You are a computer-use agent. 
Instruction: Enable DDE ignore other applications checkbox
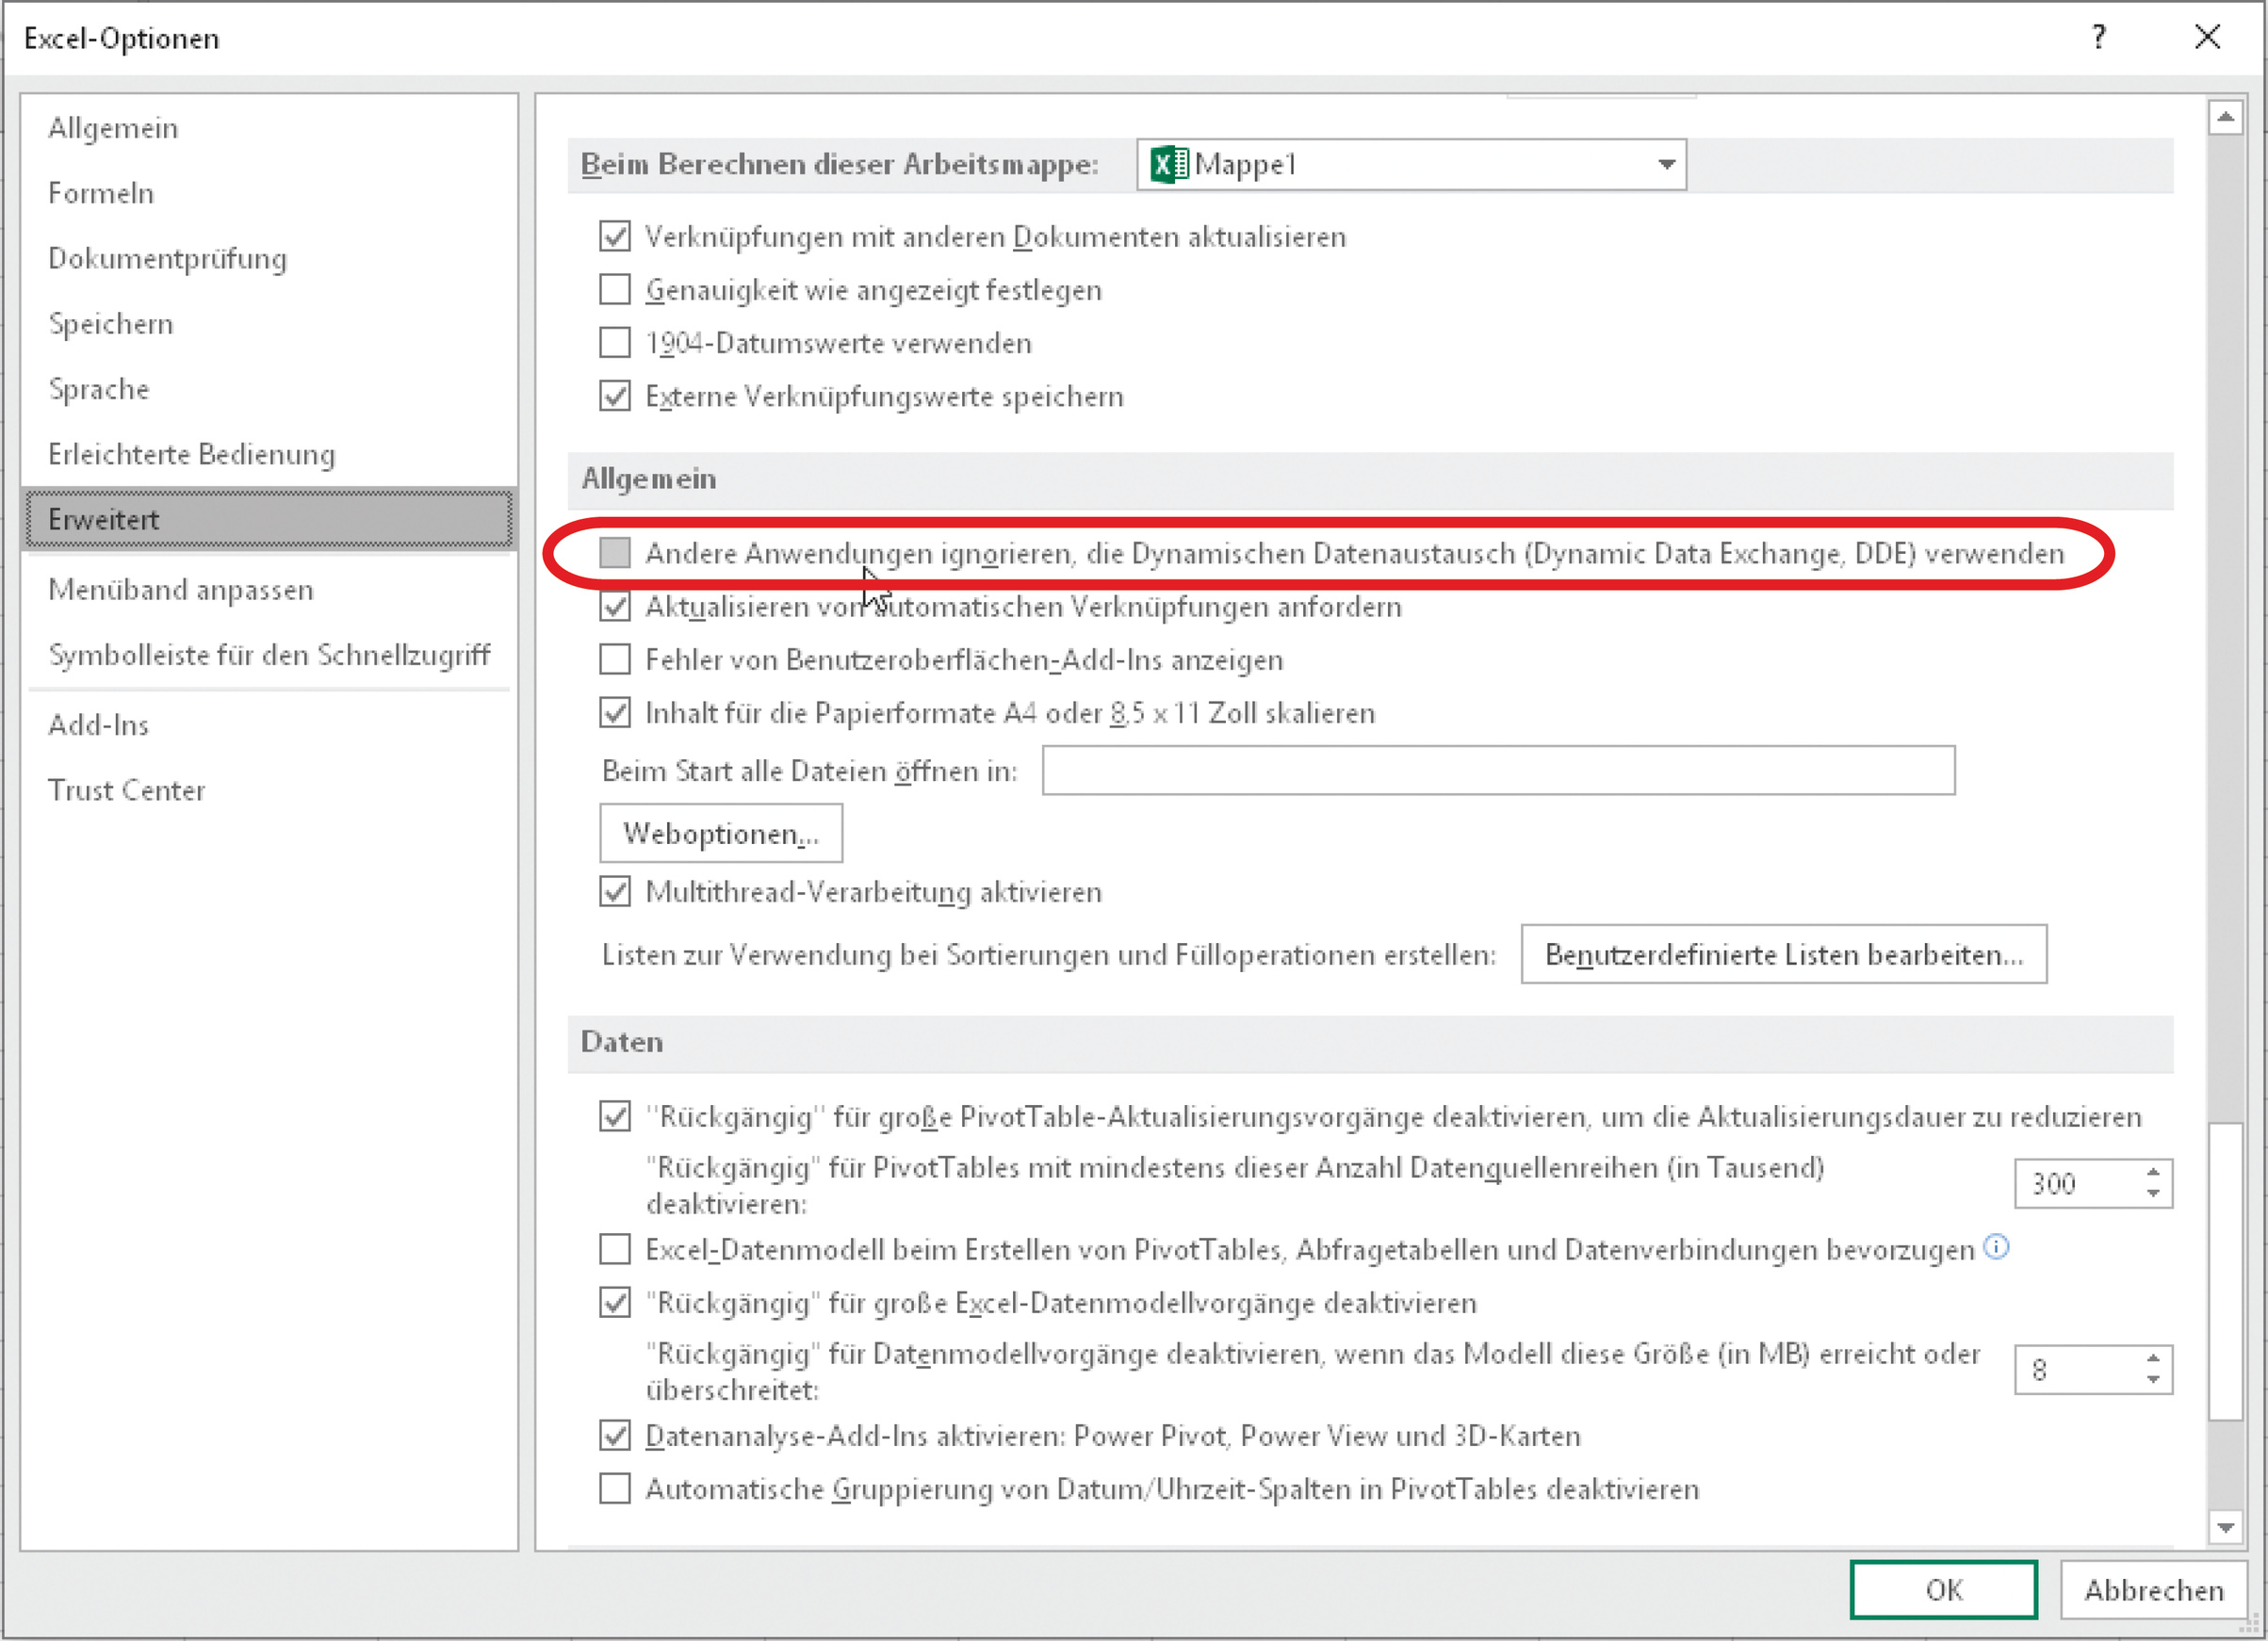pos(615,552)
